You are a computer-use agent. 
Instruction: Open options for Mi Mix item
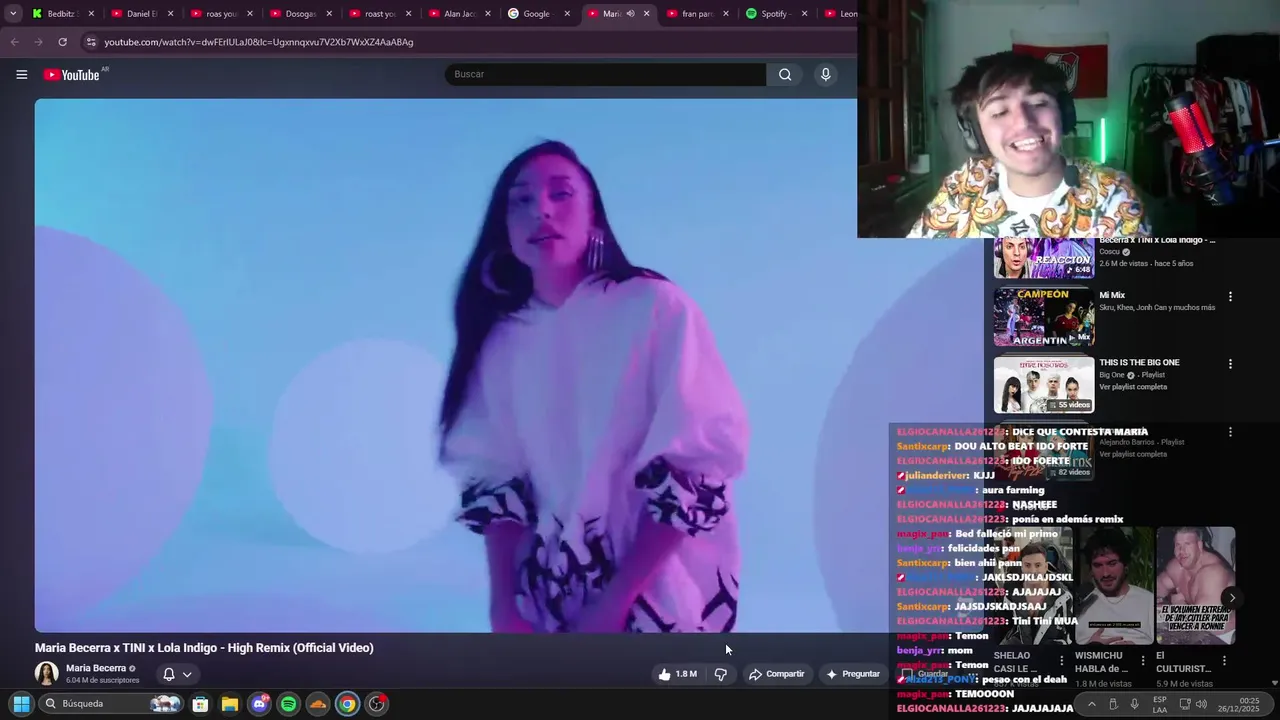coord(1230,297)
